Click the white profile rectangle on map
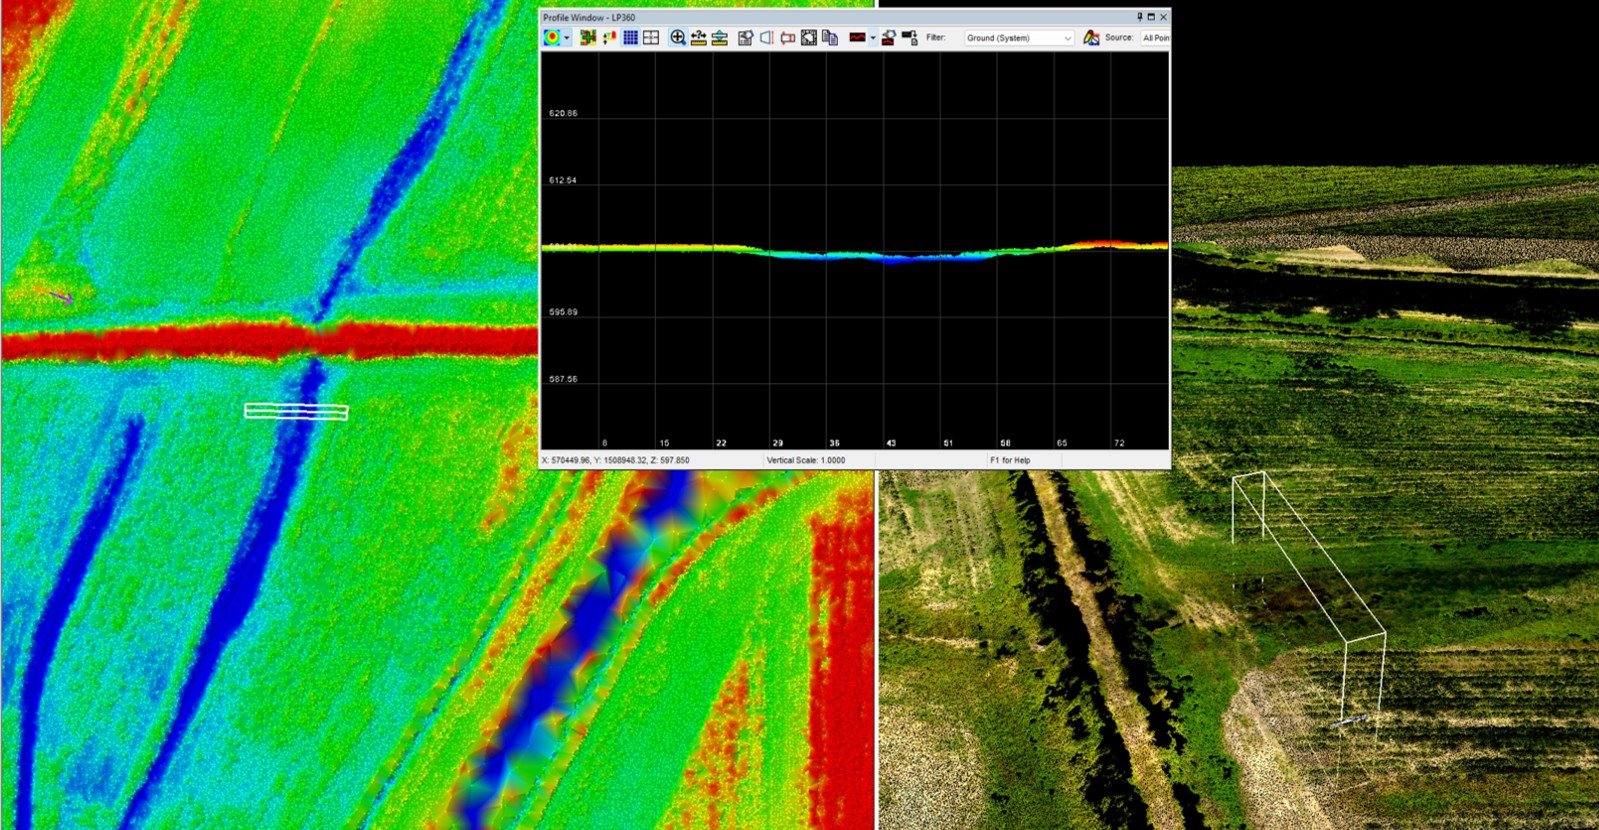Image resolution: width=1599 pixels, height=830 pixels. click(296, 411)
